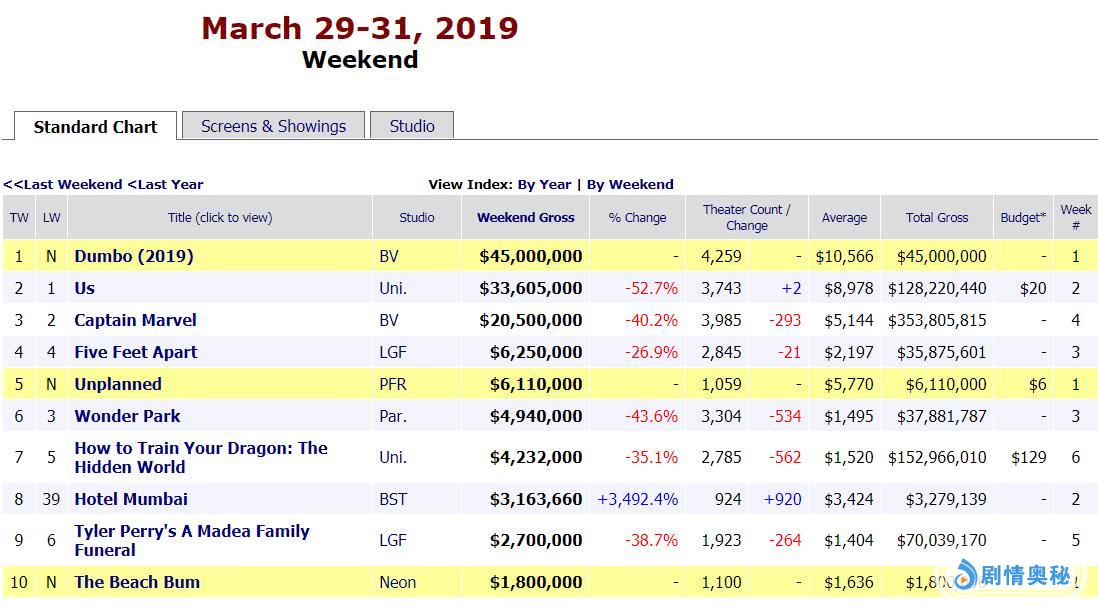Open Captain Marvel title link
The image size is (1098, 605).
click(135, 320)
